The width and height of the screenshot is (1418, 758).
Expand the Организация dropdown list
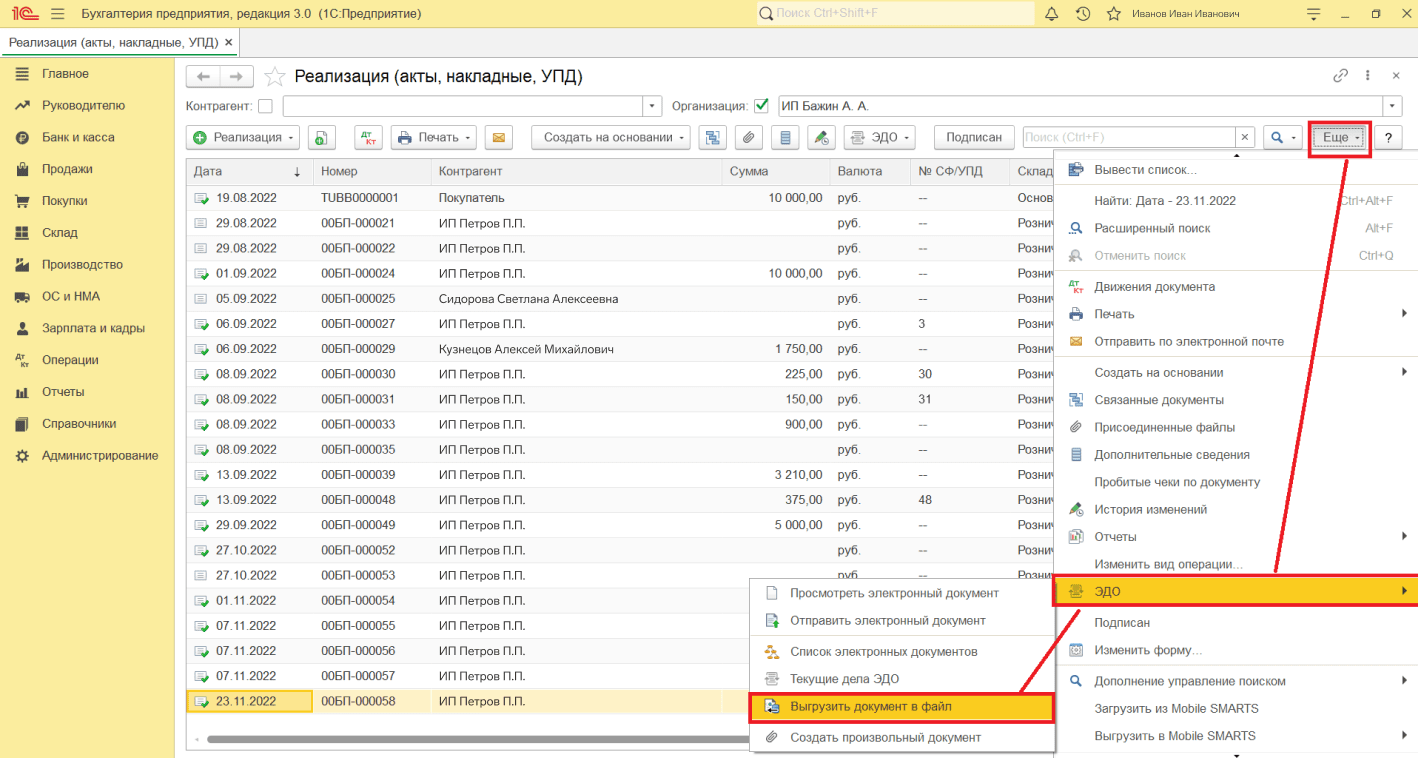click(x=1392, y=106)
